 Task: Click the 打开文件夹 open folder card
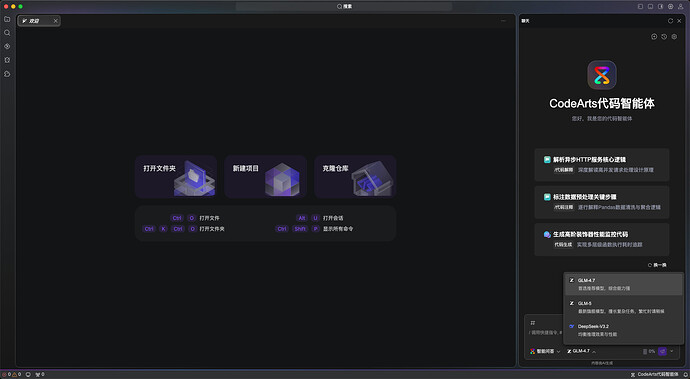(x=176, y=176)
